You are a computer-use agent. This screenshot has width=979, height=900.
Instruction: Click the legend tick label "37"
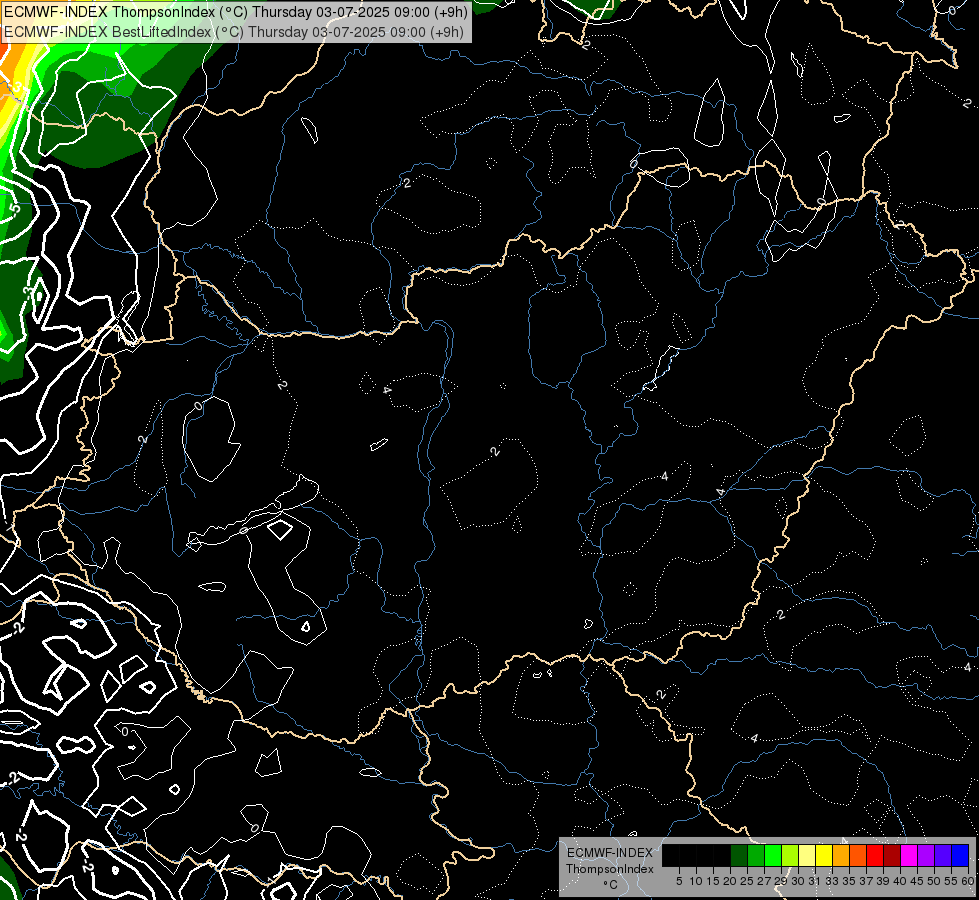(866, 881)
